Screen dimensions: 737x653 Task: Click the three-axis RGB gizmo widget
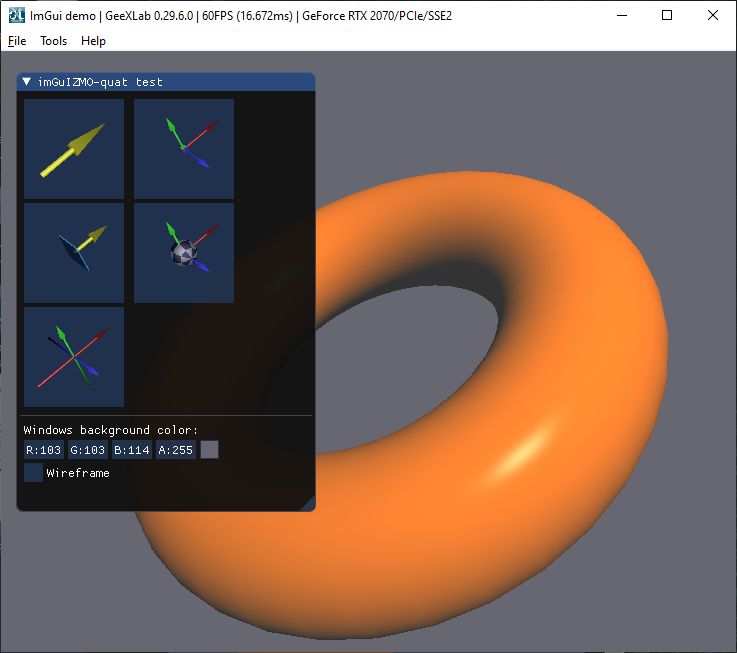click(x=184, y=149)
